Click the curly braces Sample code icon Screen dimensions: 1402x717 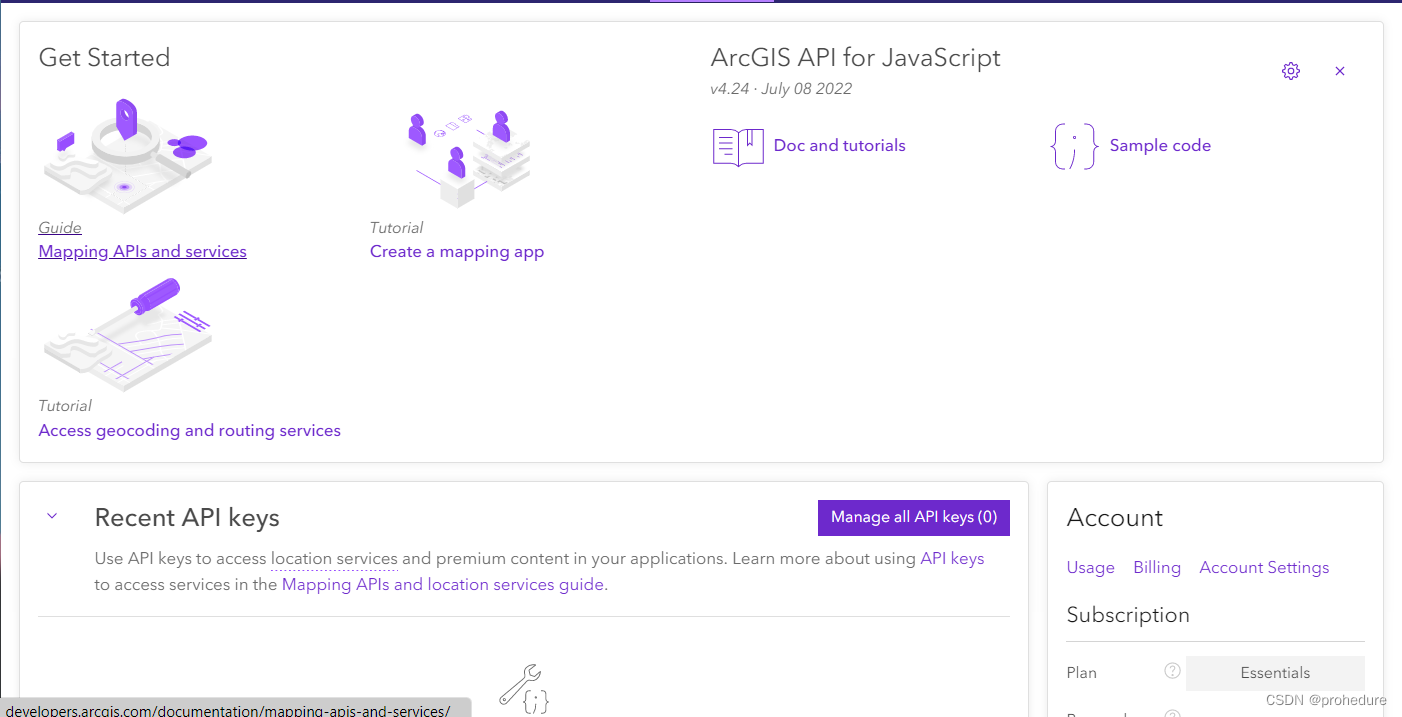pos(1074,146)
